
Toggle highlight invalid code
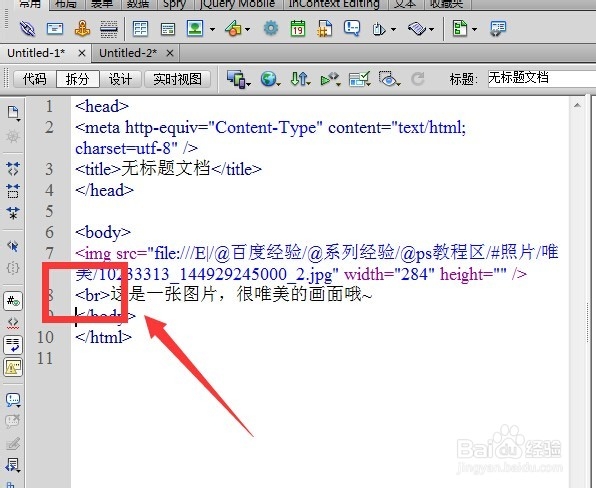(13, 323)
